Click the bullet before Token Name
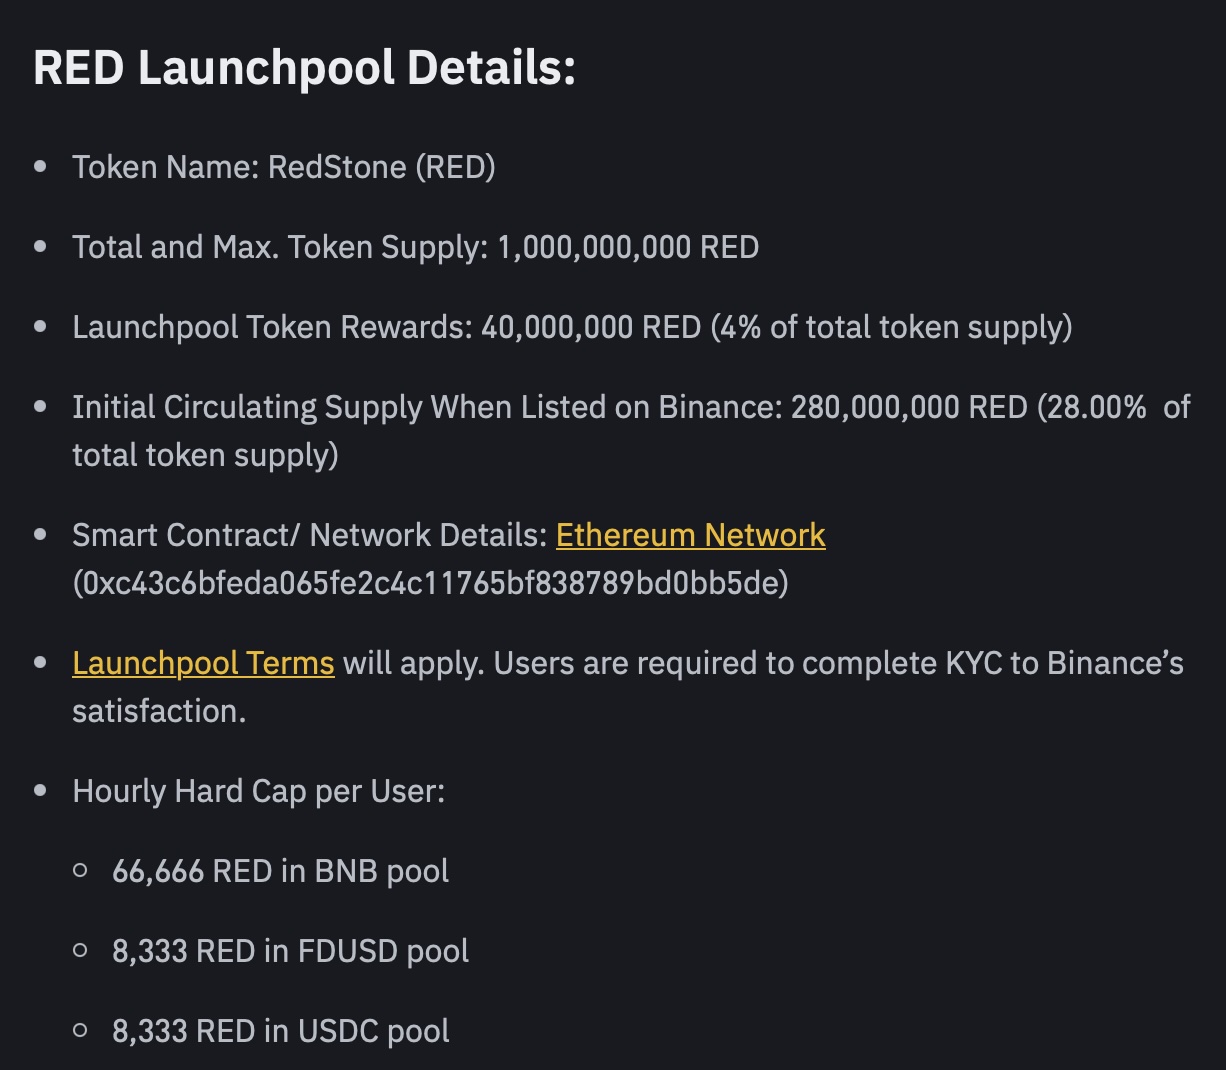 pos(40,167)
